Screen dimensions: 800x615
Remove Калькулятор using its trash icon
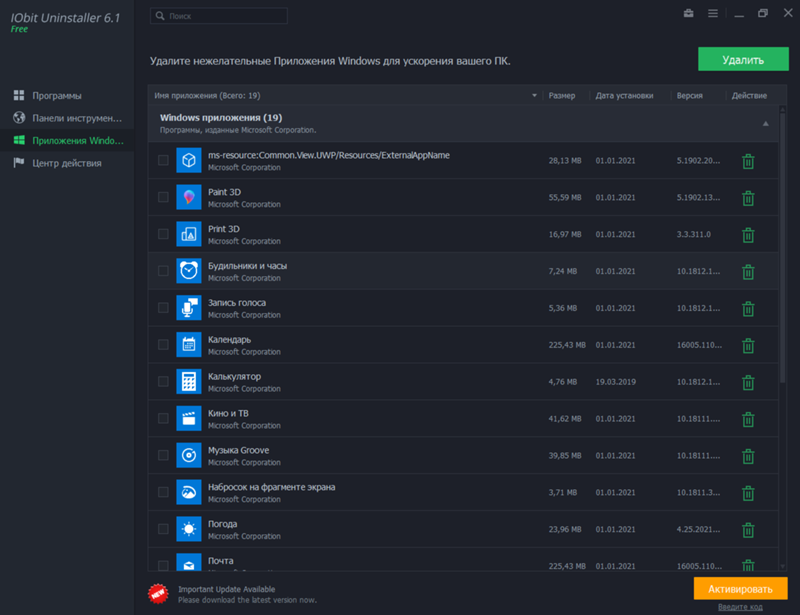click(x=748, y=382)
